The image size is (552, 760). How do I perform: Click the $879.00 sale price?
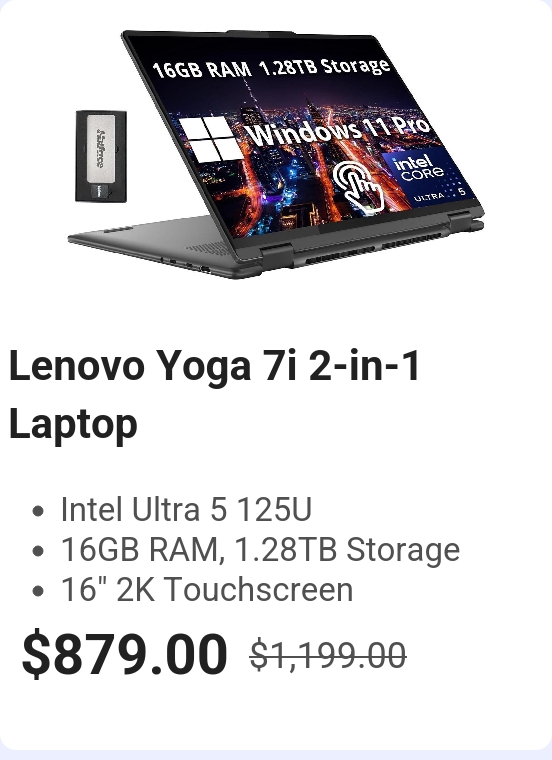point(125,653)
